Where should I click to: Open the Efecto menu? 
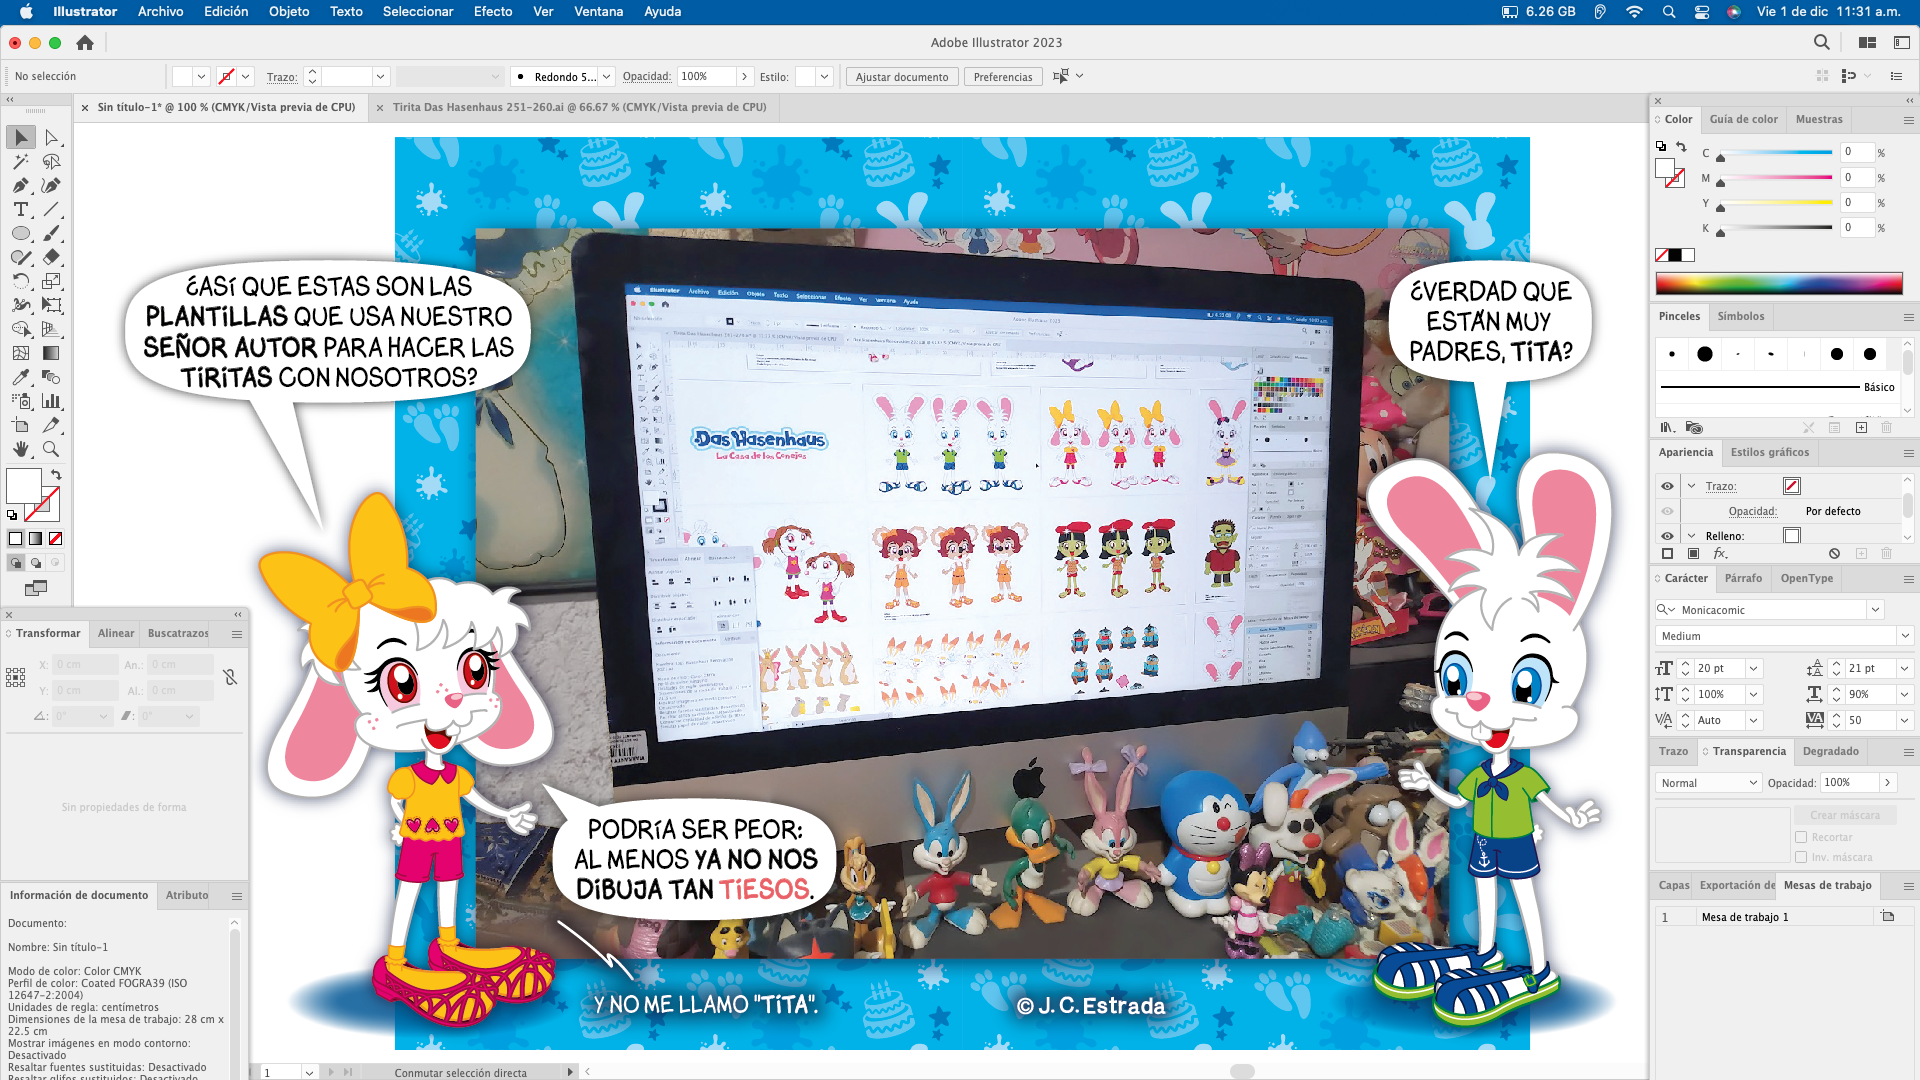(492, 12)
